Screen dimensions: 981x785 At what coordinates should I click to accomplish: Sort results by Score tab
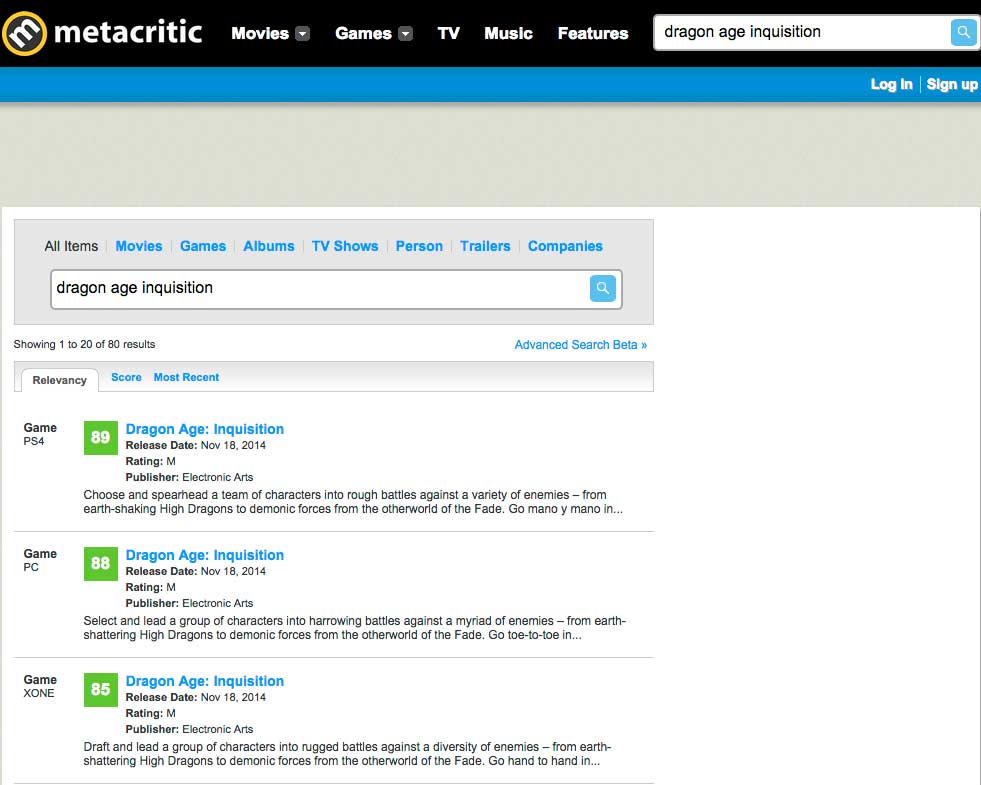[126, 377]
